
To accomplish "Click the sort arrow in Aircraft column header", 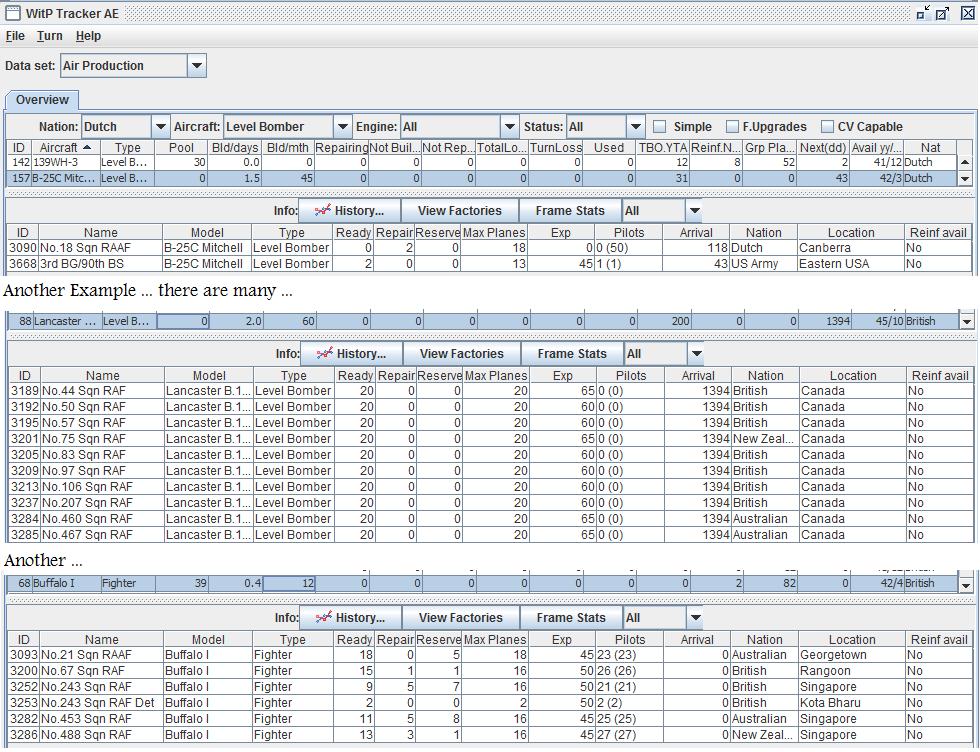I will [86, 147].
